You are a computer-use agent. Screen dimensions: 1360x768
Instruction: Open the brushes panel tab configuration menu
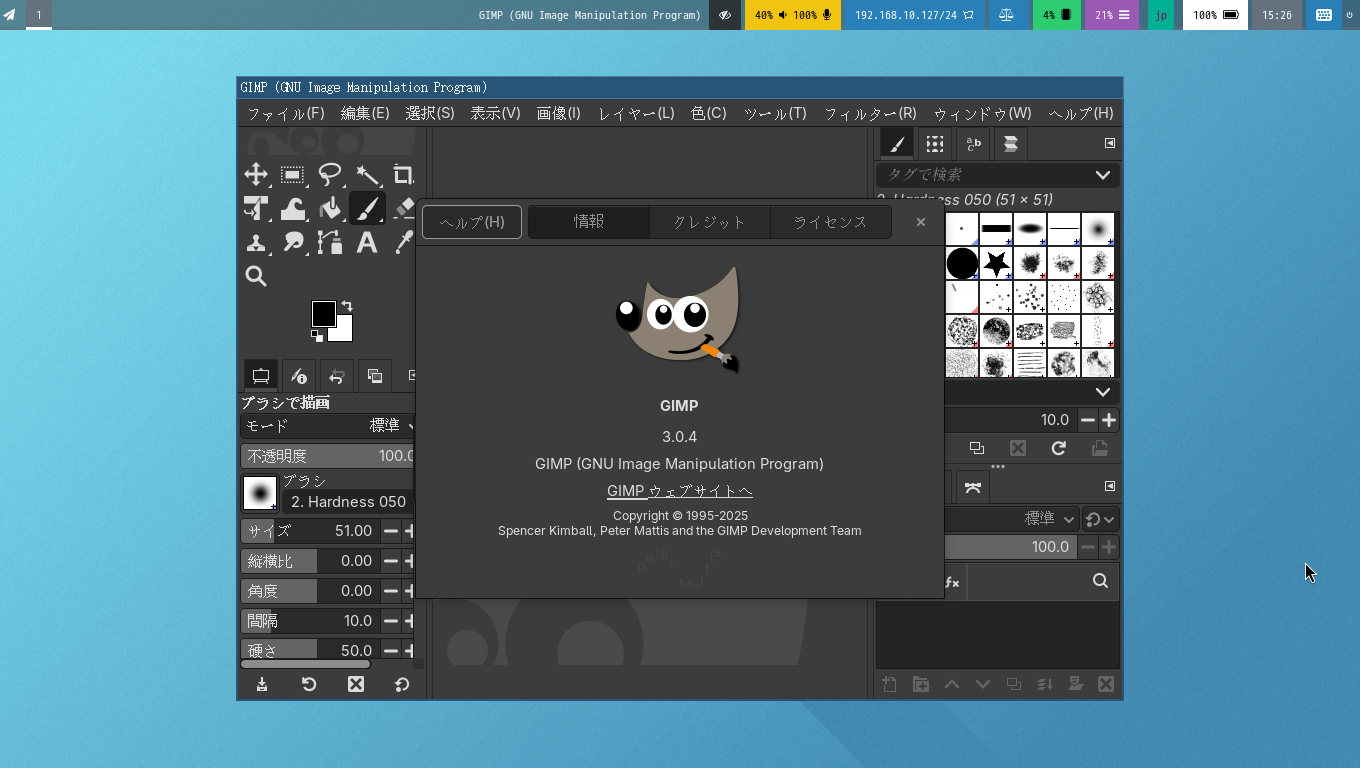[1109, 143]
